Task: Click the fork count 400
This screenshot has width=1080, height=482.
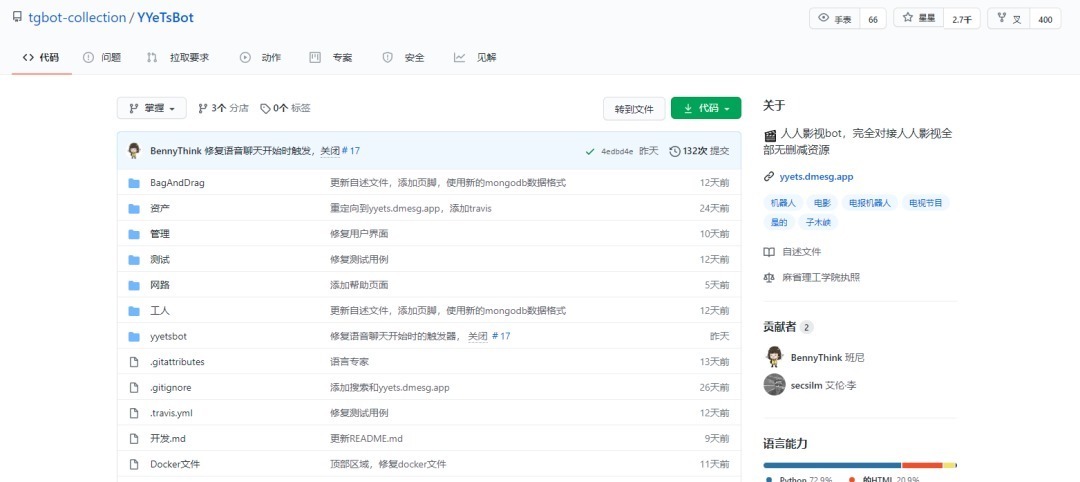Action: (1045, 19)
